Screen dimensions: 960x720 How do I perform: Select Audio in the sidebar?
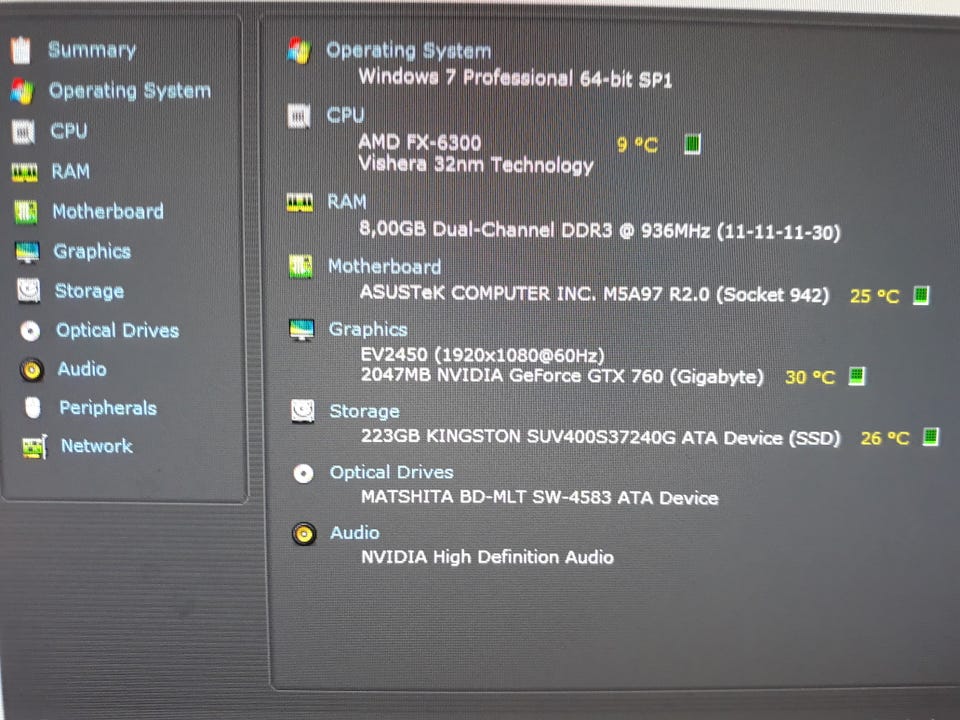click(82, 369)
